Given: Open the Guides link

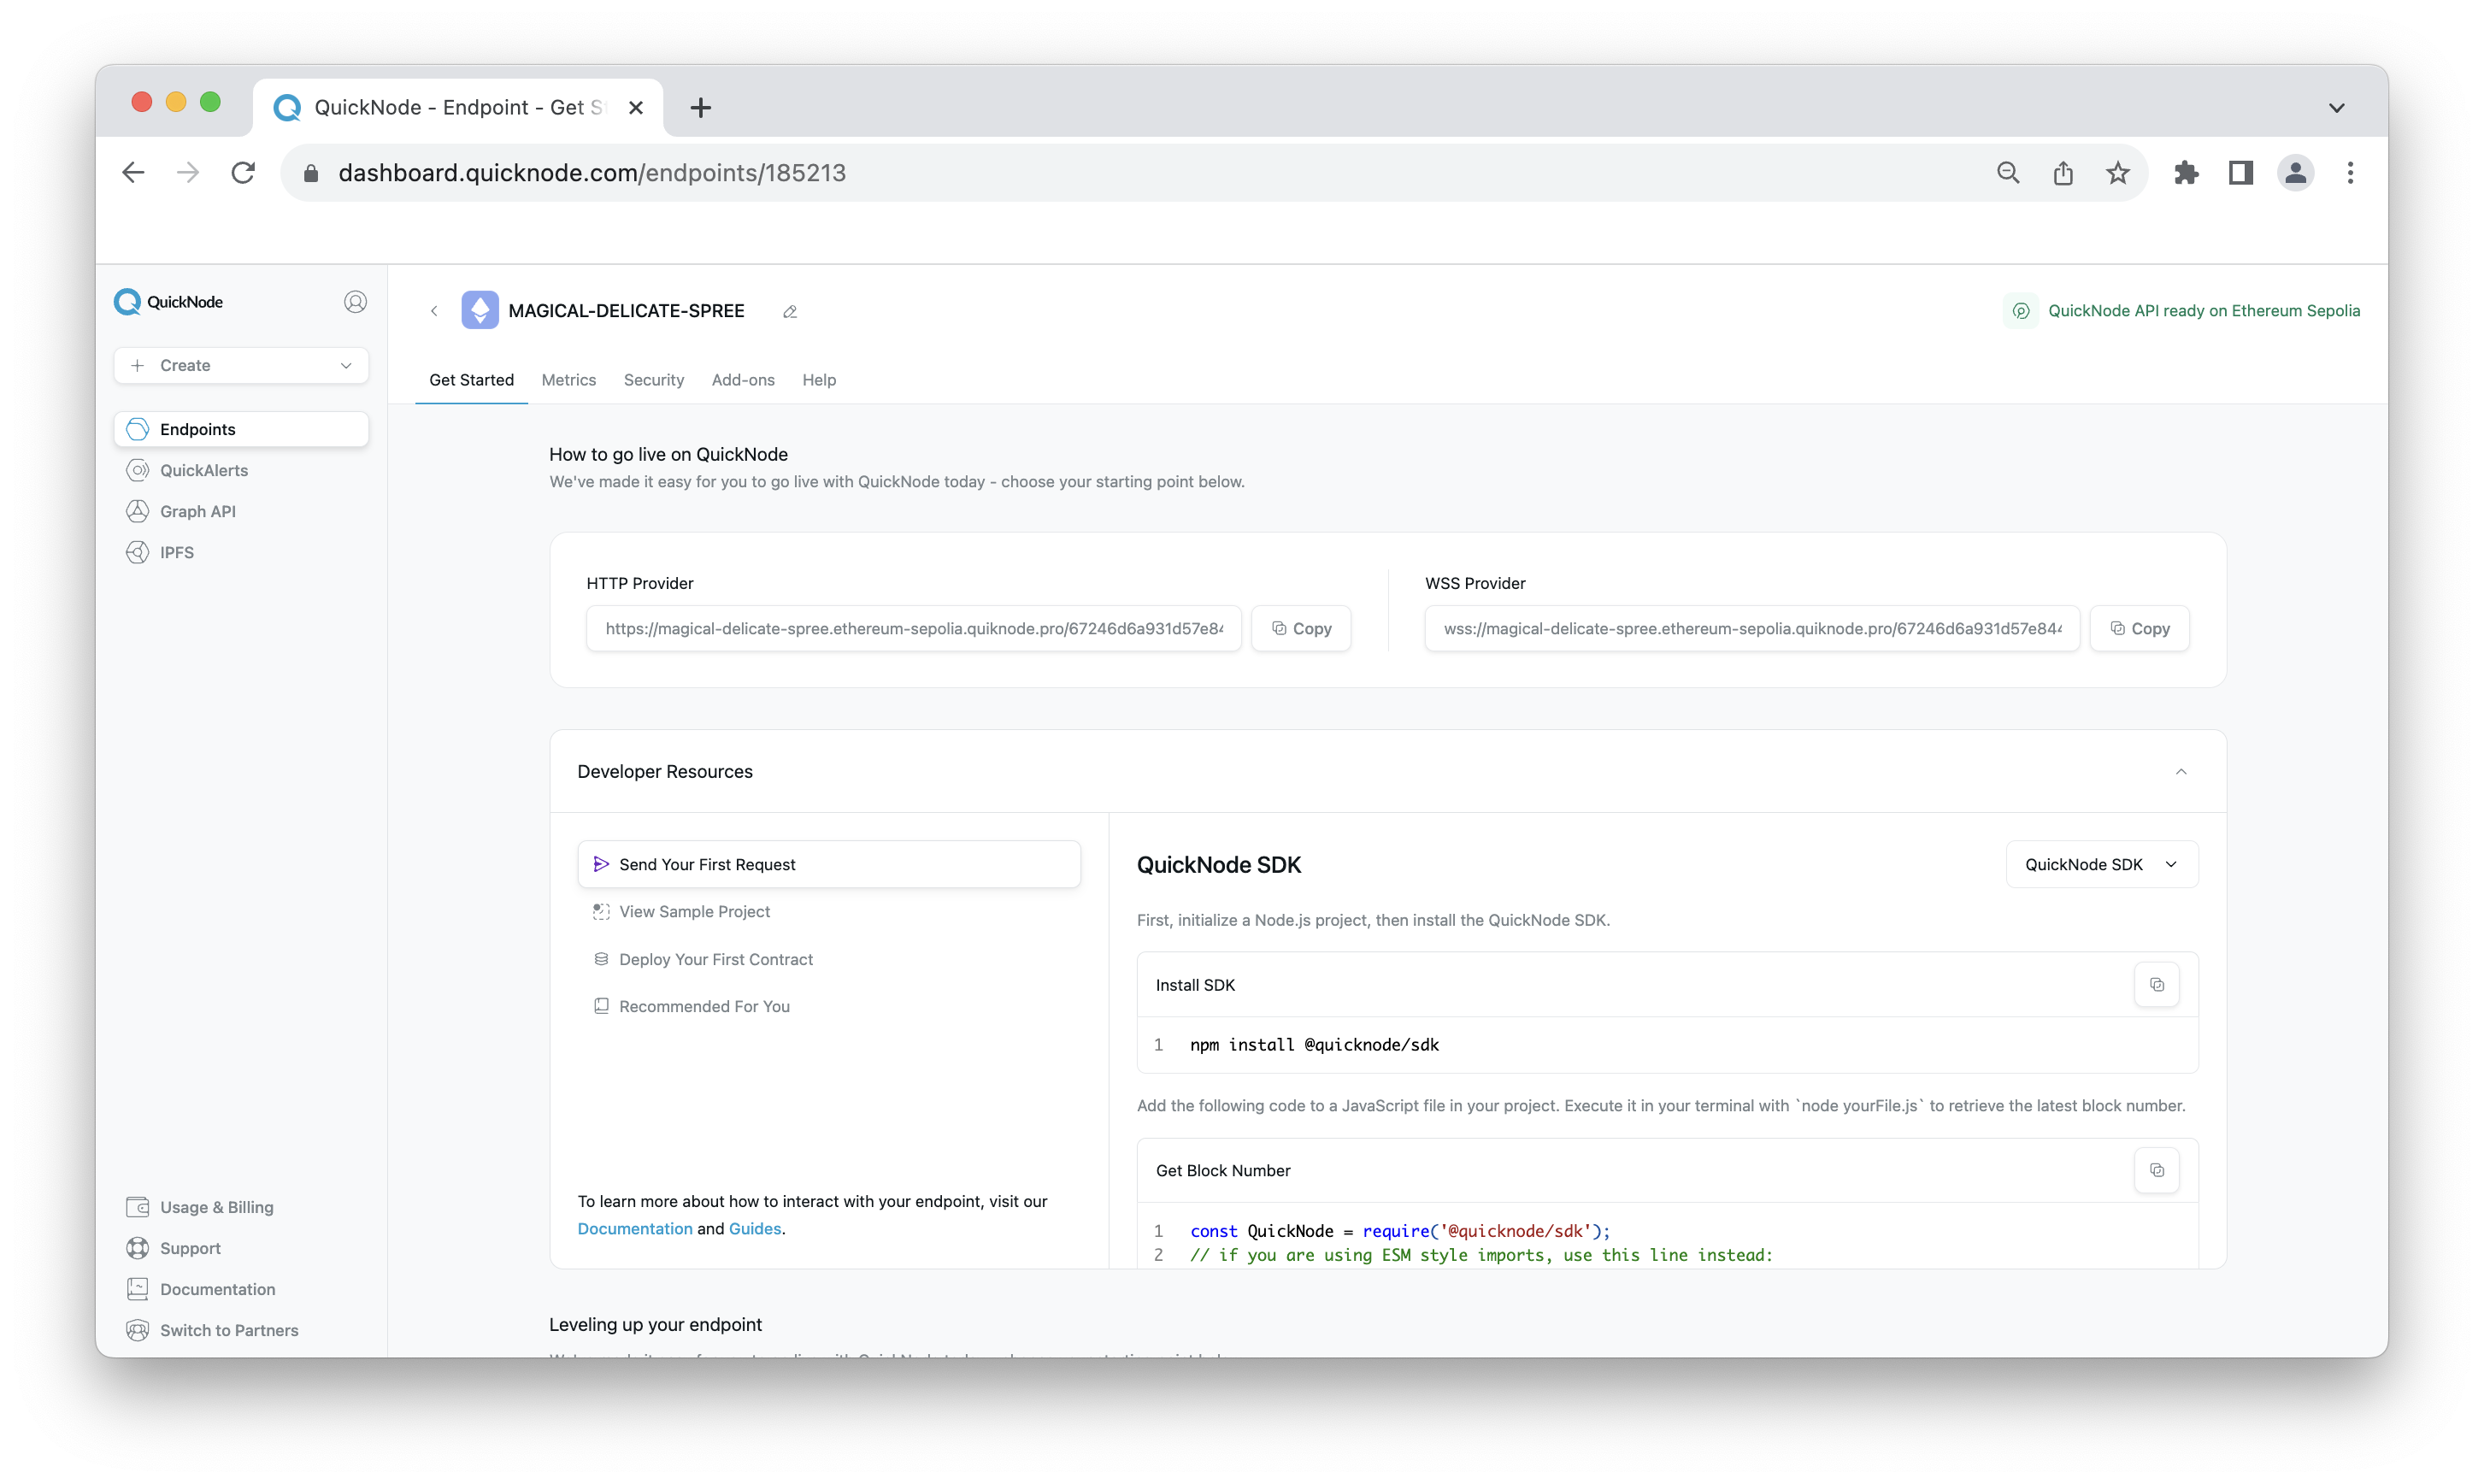Looking at the screenshot, I should 754,1228.
